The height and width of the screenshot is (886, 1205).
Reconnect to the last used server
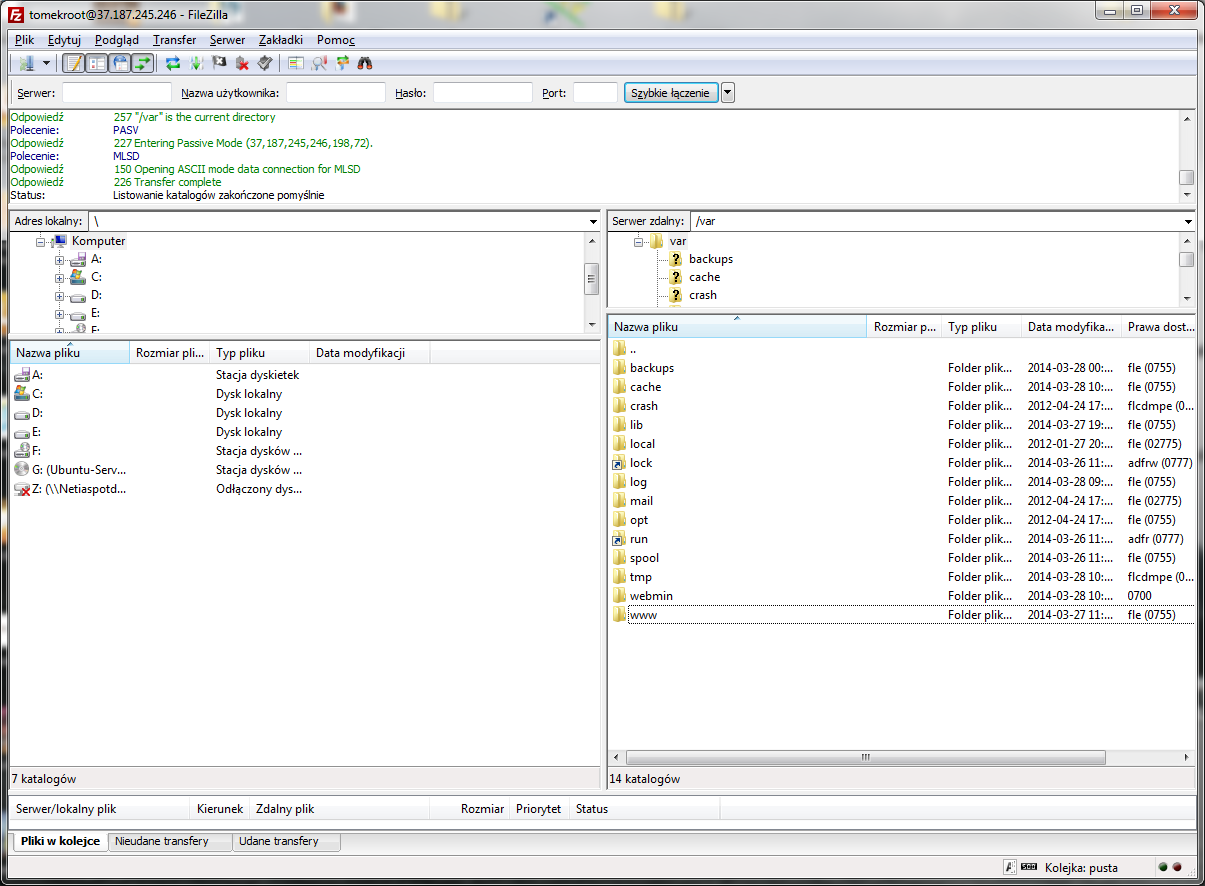click(265, 63)
